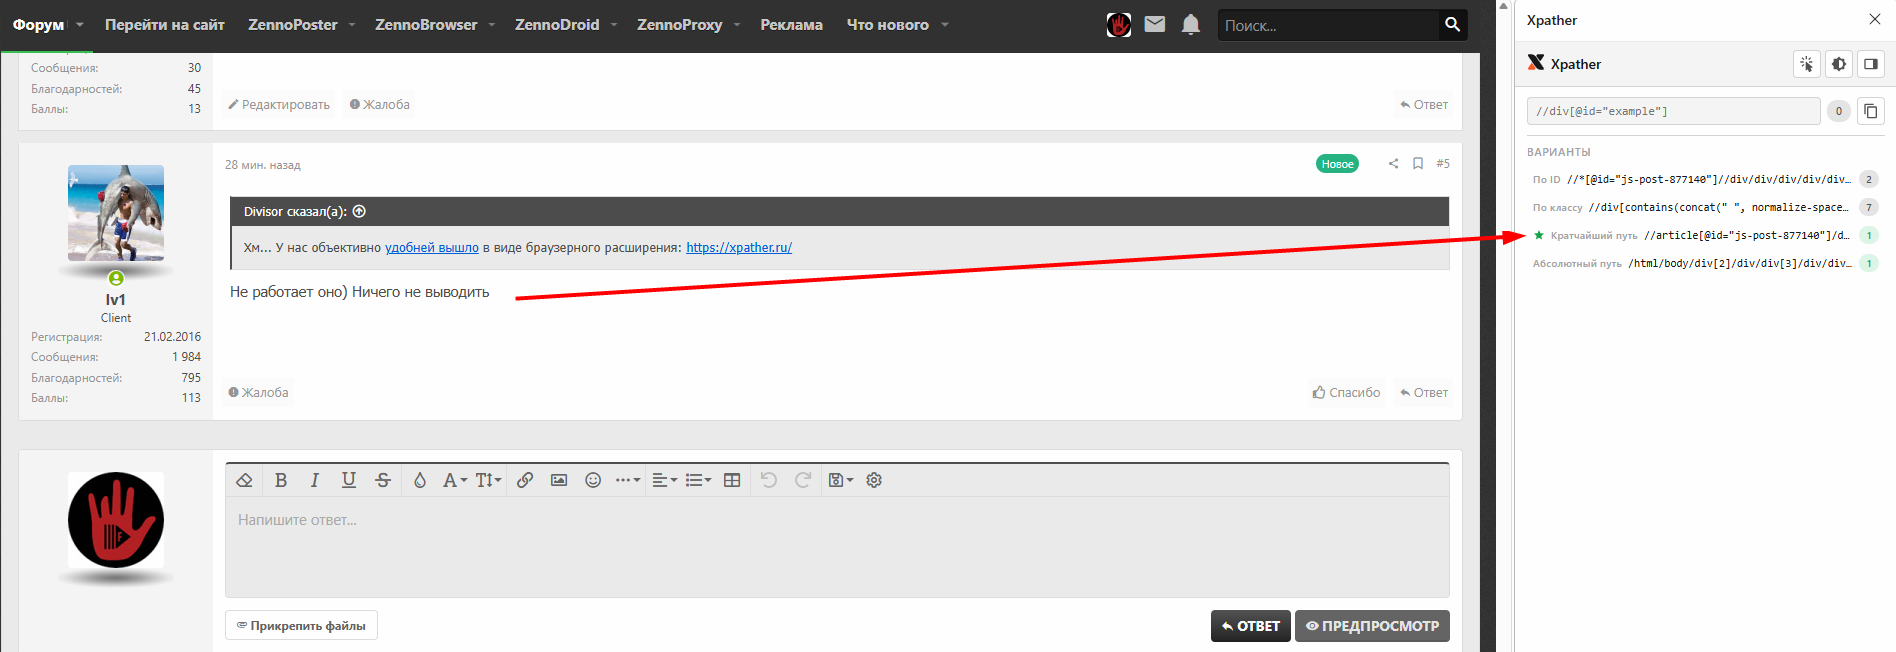Viewport: 1896px width, 652px height.
Task: Expand the 'Что нового' dropdown arrow
Action: (945, 25)
